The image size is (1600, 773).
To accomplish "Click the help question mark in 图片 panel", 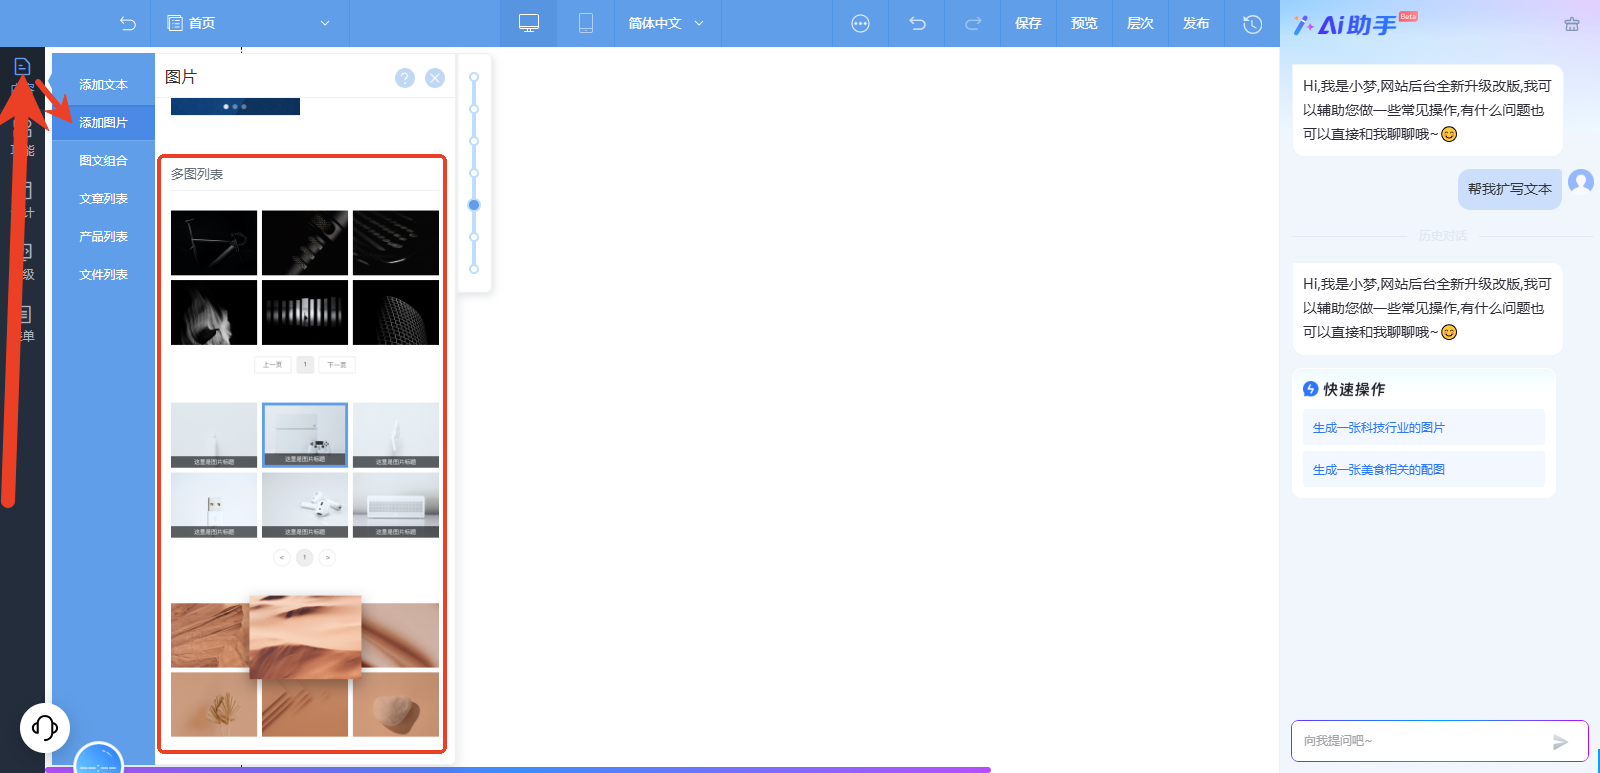I will (405, 78).
